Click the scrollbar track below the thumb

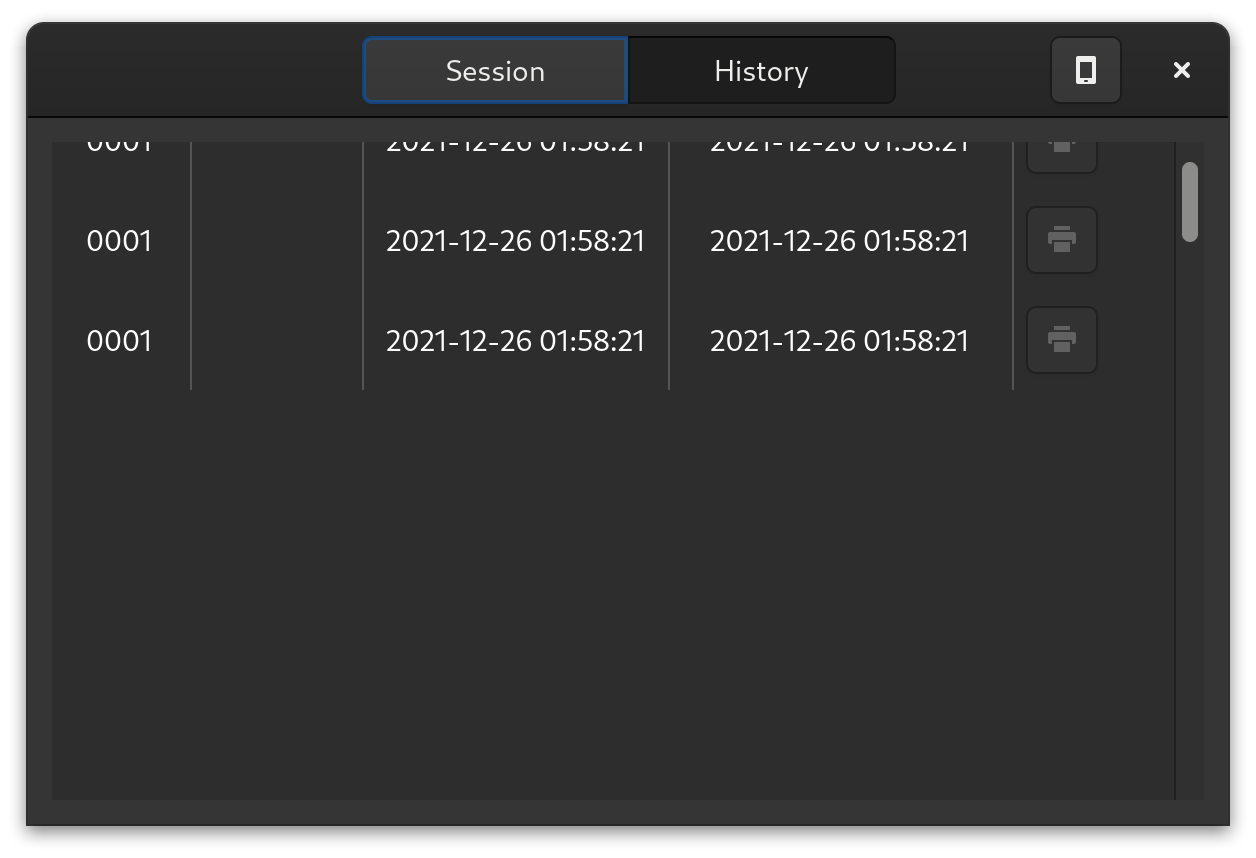click(1190, 500)
